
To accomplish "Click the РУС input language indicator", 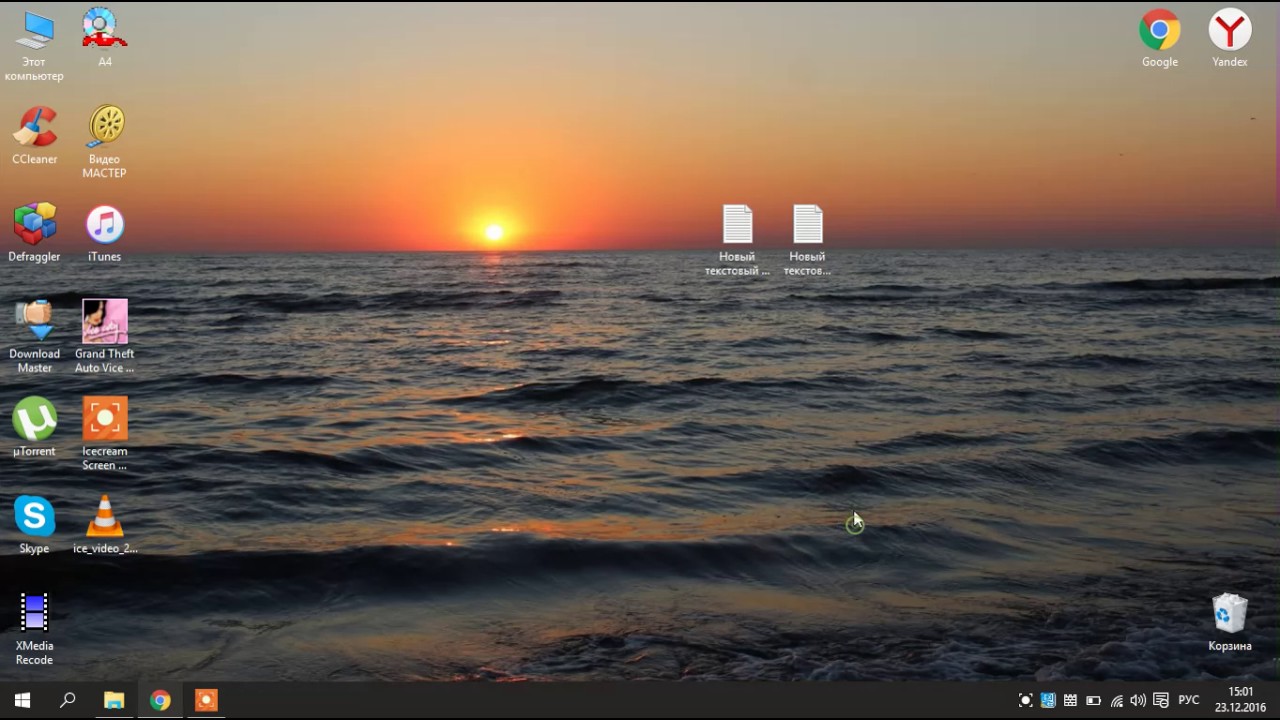I will click(1189, 701).
